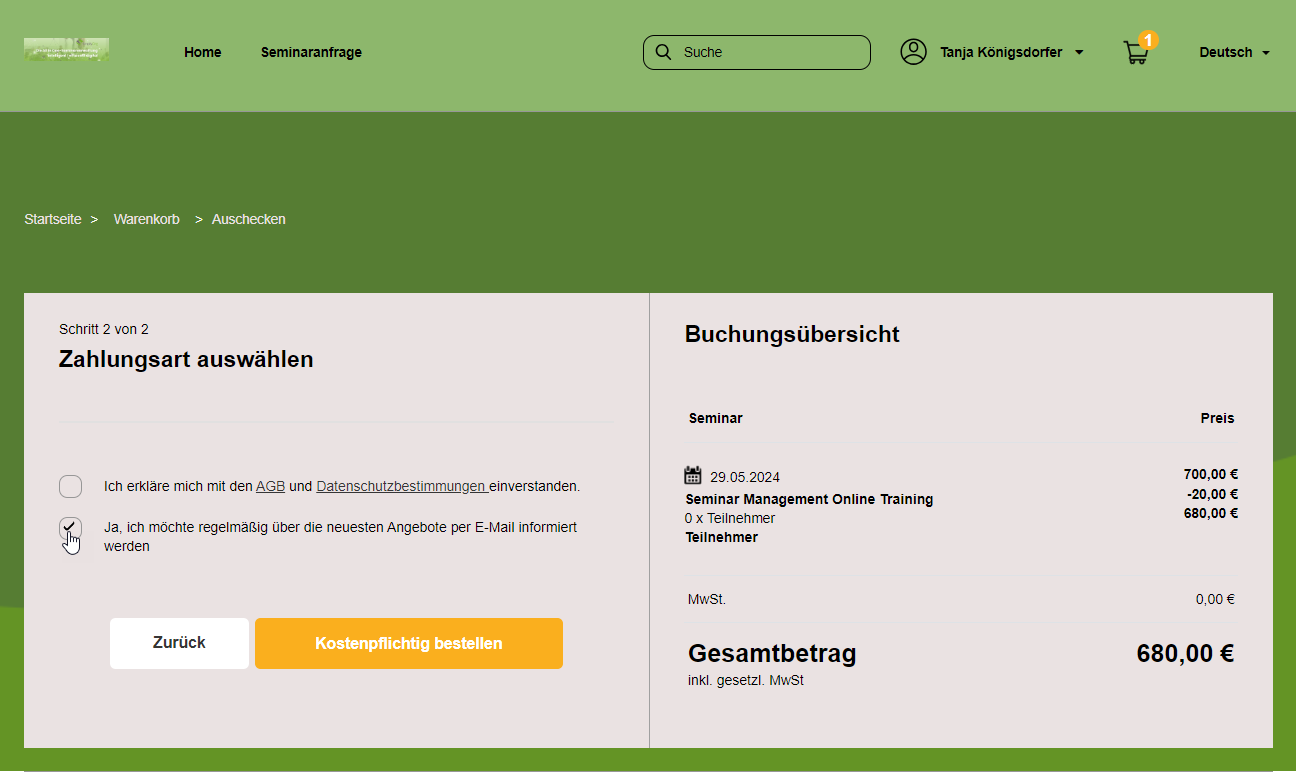Image resolution: width=1296 pixels, height=774 pixels.
Task: Click the user profile avatar icon
Action: click(913, 52)
